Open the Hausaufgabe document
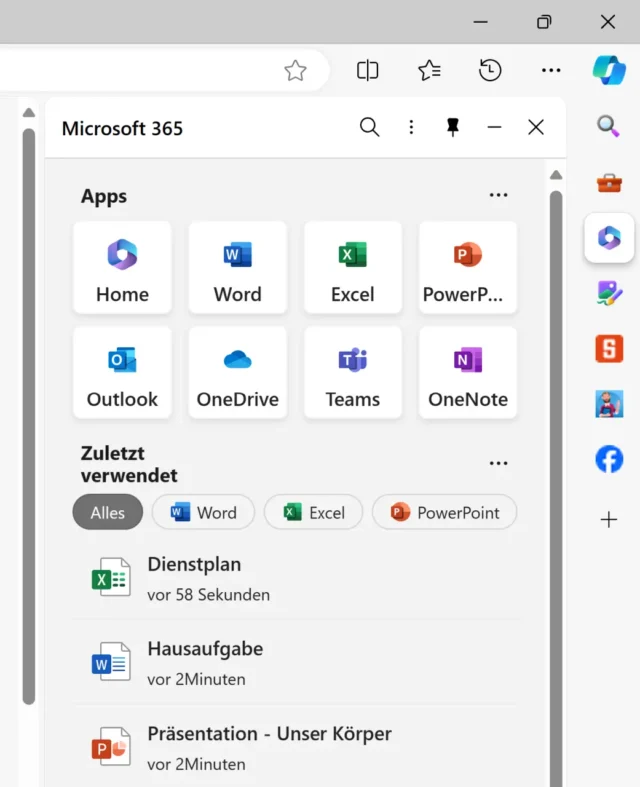The image size is (640, 787). [x=204, y=662]
